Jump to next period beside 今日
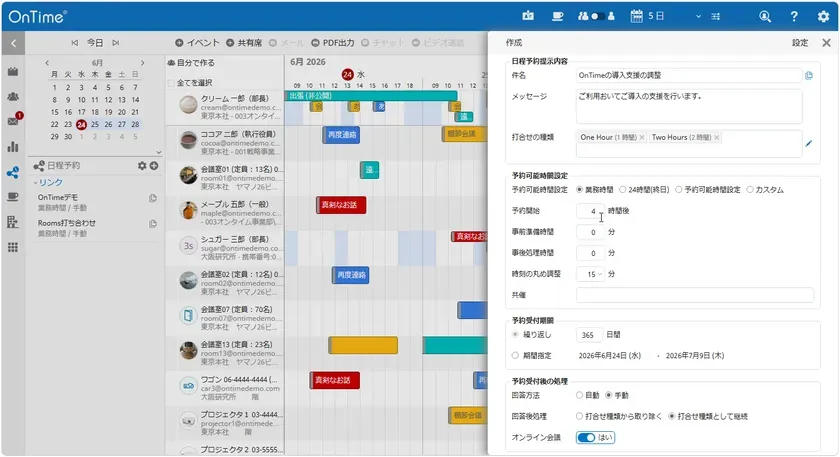Image resolution: width=840 pixels, height=457 pixels. pyautogui.click(x=116, y=43)
